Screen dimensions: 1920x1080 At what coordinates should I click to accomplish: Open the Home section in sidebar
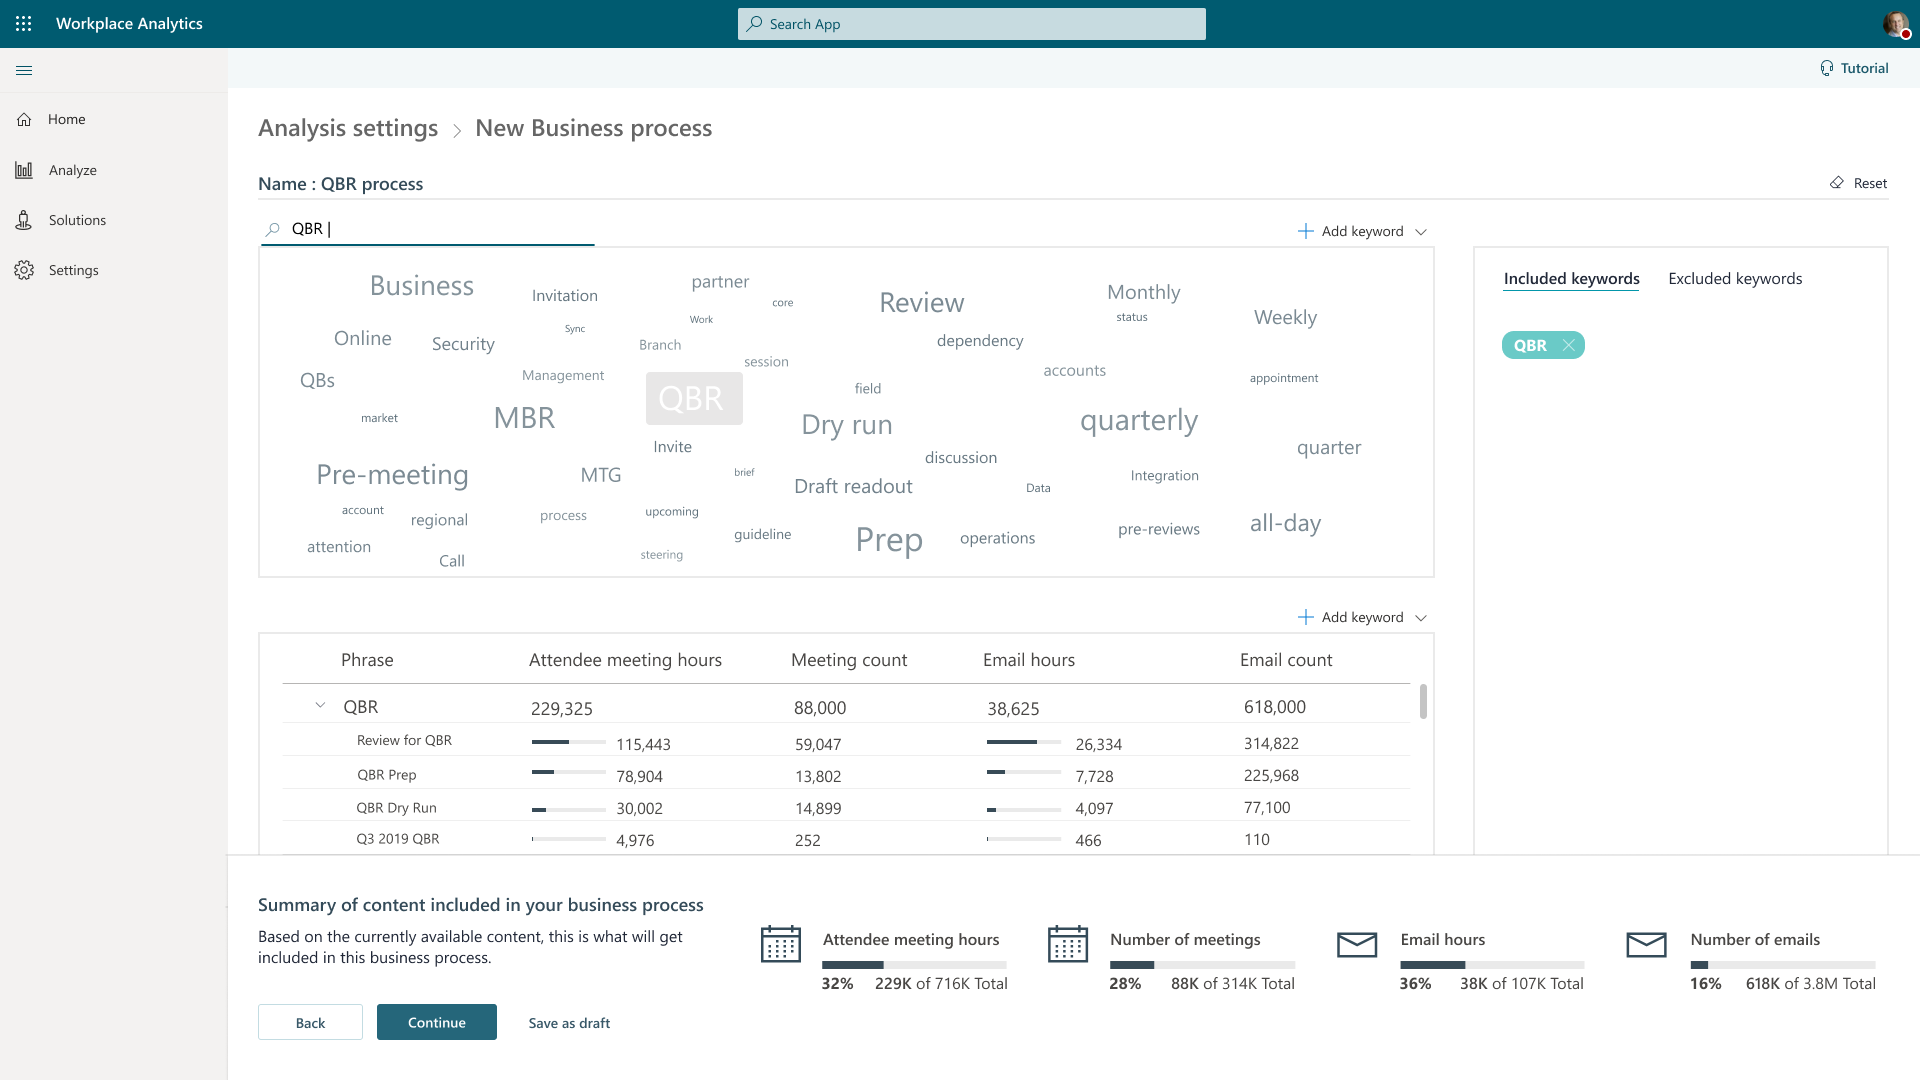[x=66, y=118]
